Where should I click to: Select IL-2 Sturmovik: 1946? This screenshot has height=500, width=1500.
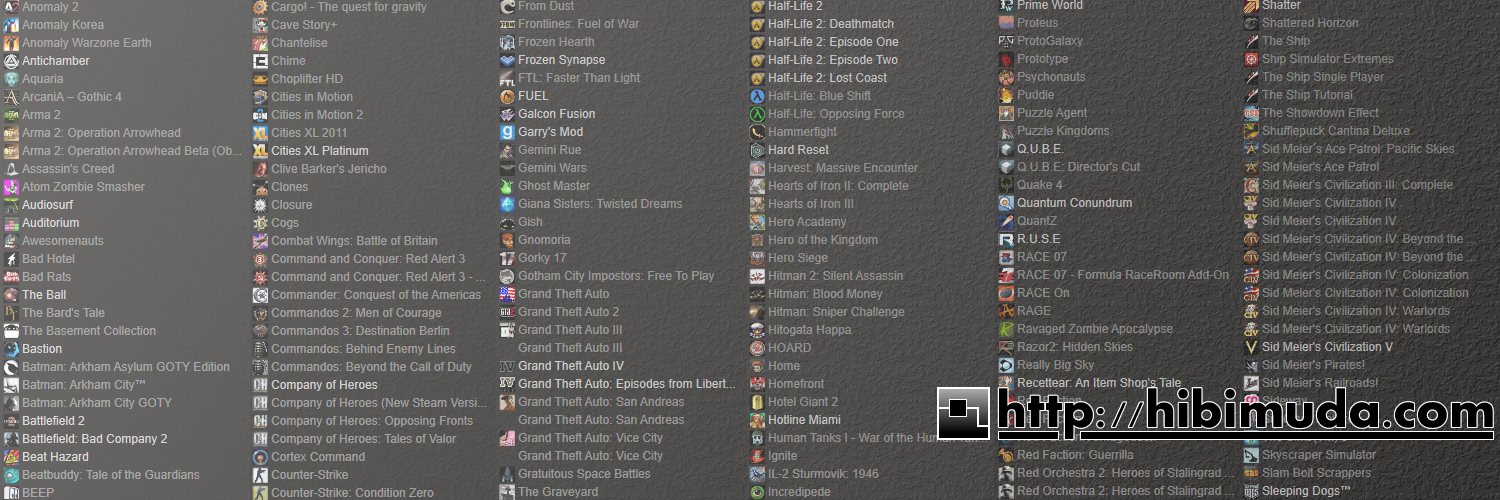click(823, 474)
